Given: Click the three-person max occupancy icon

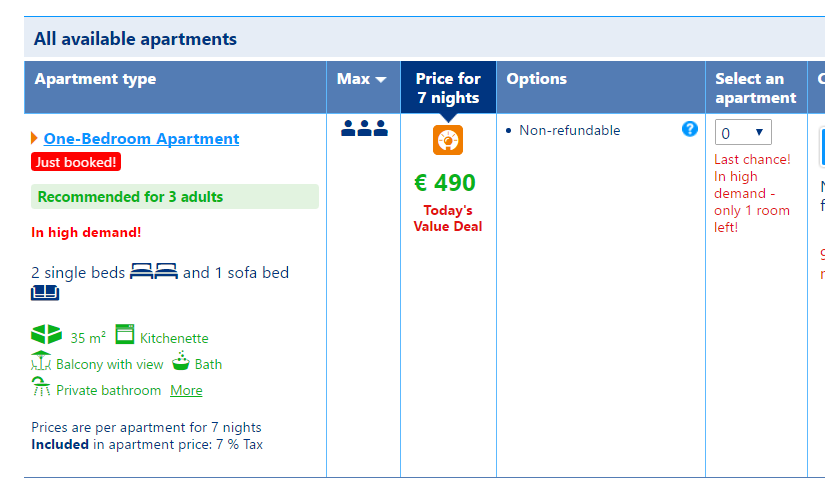Looking at the screenshot, I should (x=363, y=128).
